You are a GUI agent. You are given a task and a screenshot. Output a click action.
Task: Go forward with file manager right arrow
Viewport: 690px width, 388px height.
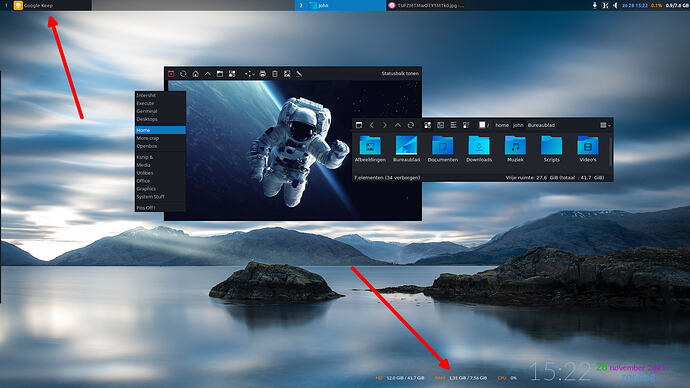pos(385,125)
